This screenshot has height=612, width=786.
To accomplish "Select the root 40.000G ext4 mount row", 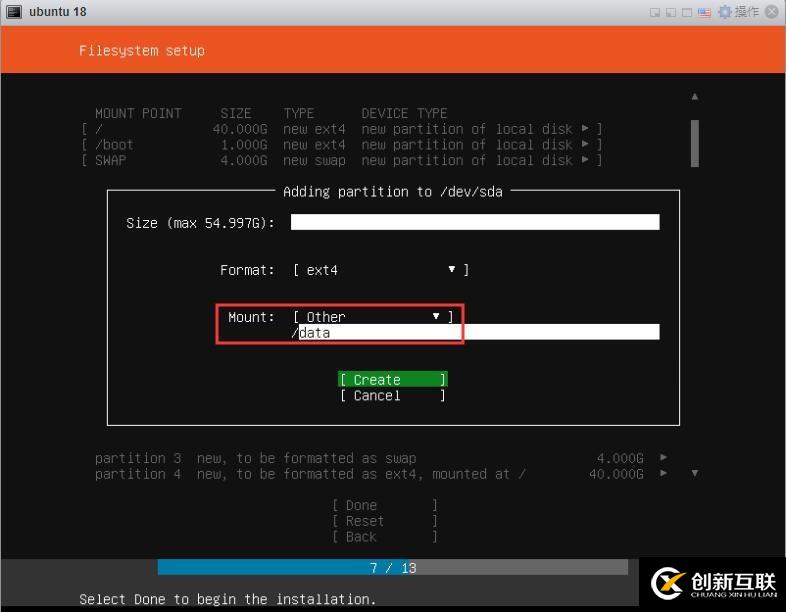I will pos(341,129).
